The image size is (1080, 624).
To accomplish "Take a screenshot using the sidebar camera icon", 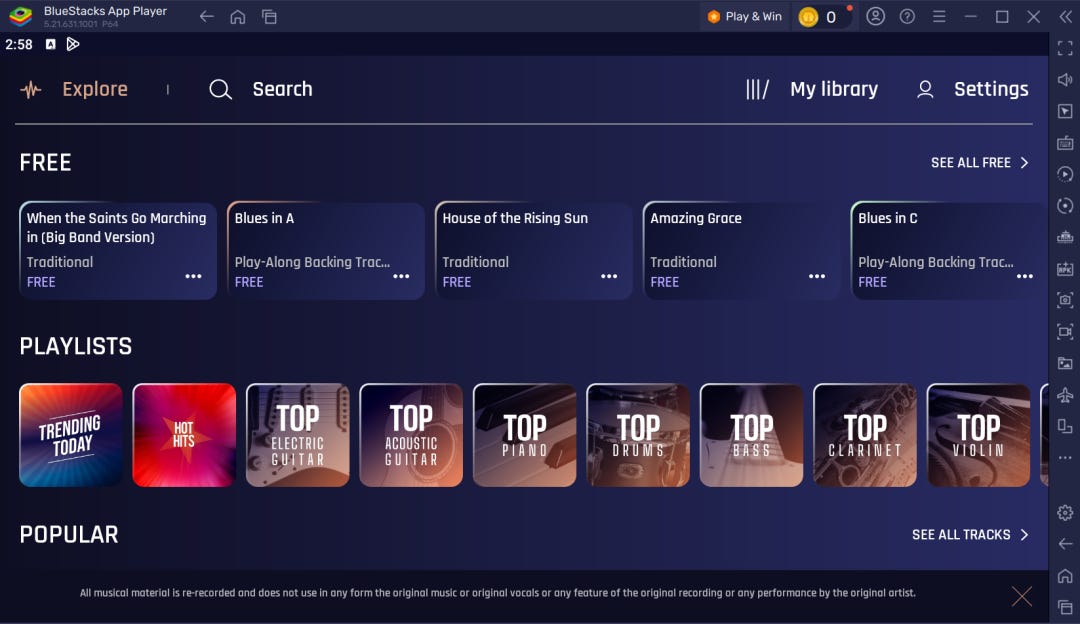I will coord(1065,300).
